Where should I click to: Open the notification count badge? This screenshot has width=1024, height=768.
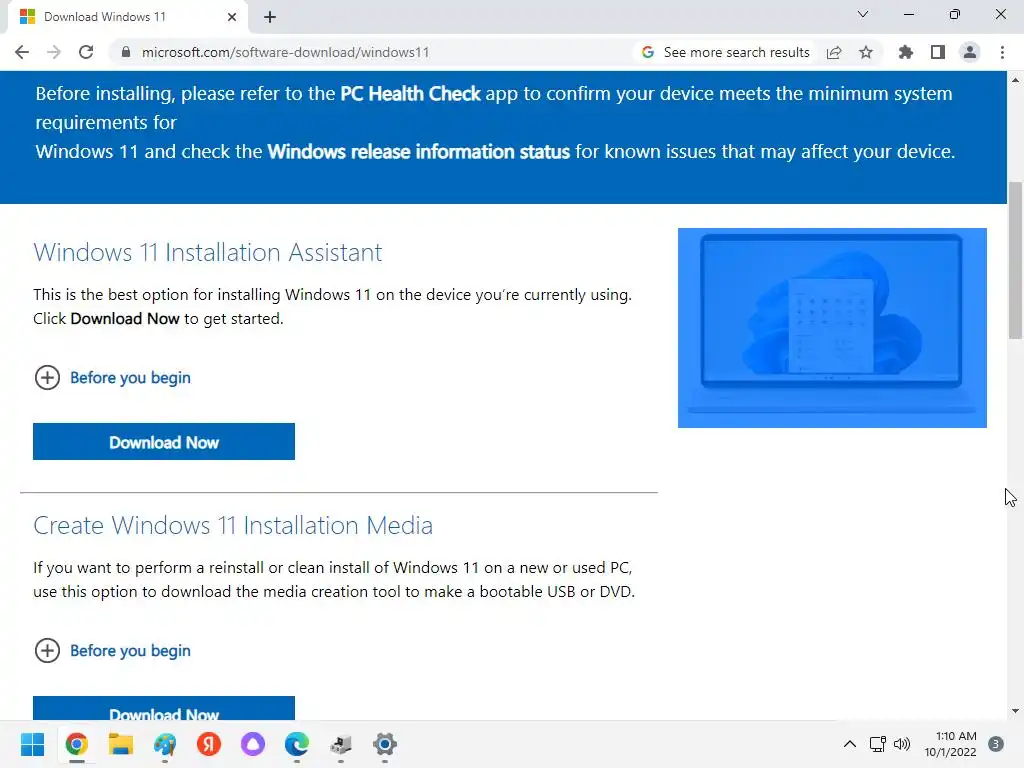[x=996, y=744]
